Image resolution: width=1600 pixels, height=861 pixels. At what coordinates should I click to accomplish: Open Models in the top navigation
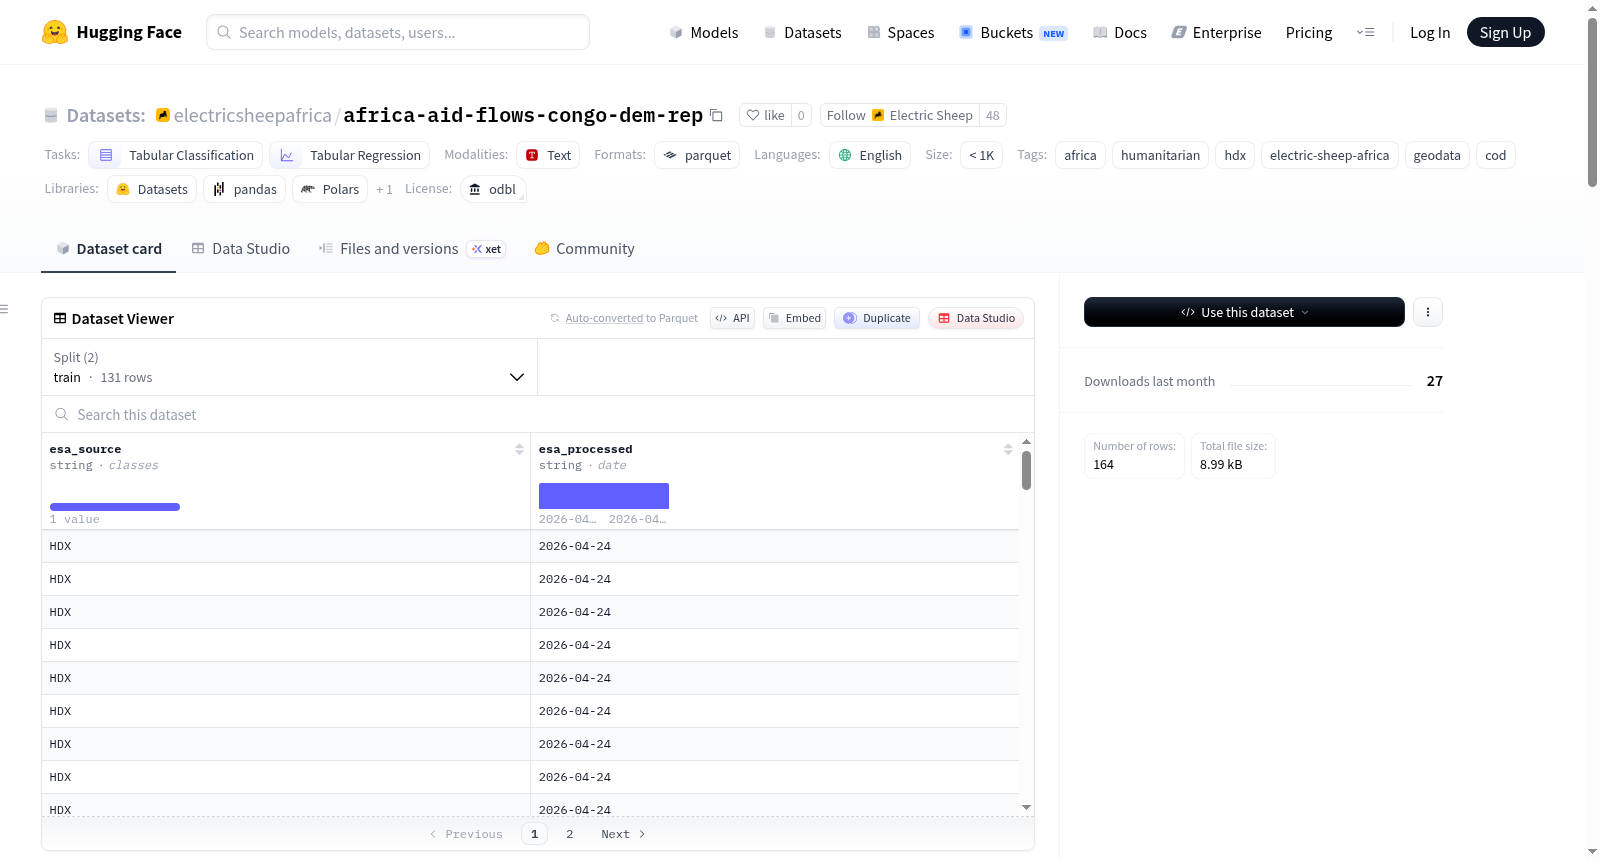coord(704,32)
